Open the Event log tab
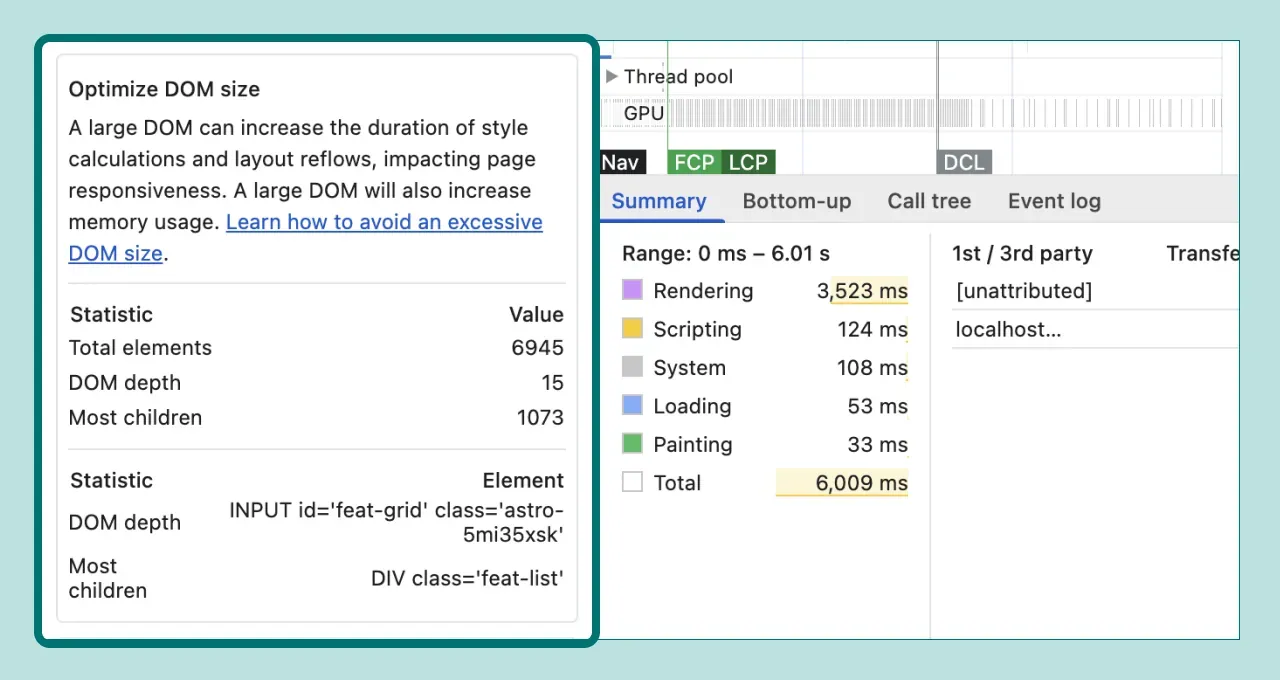This screenshot has width=1280, height=680. (x=1054, y=201)
